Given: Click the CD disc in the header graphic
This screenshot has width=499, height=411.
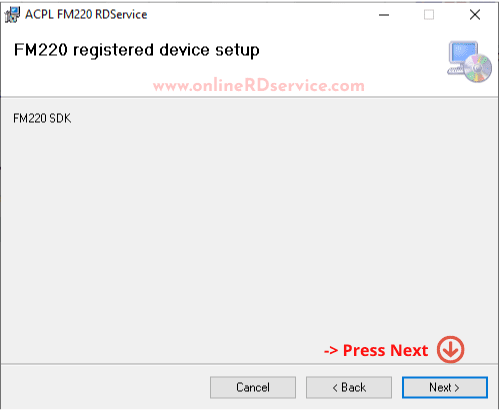Looking at the screenshot, I should click(478, 68).
